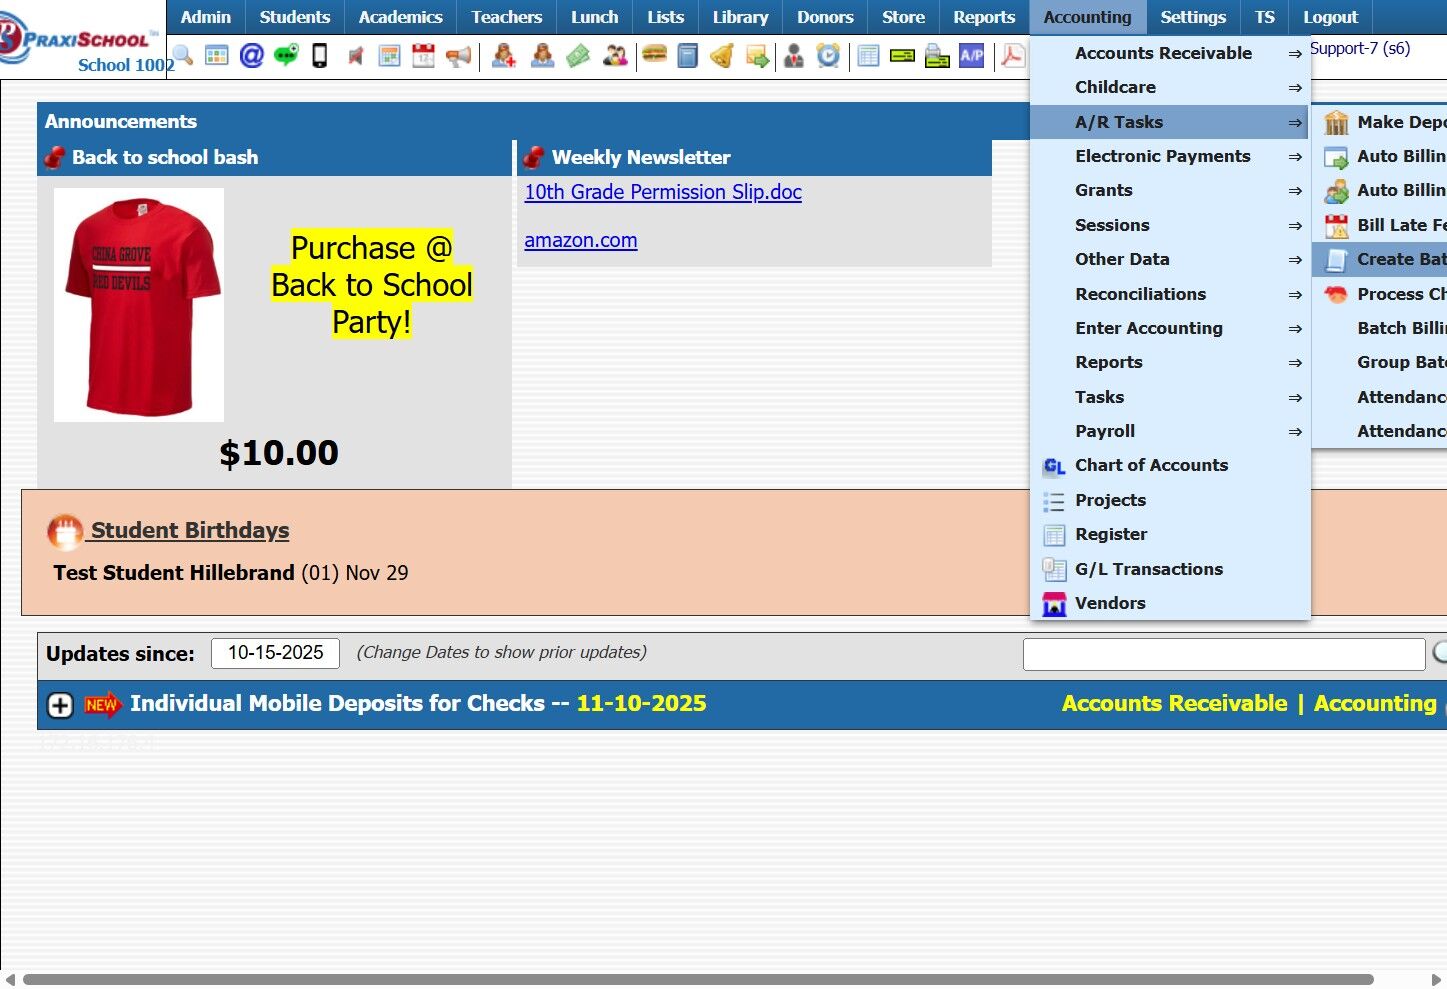Open the person in suit icon

[794, 55]
